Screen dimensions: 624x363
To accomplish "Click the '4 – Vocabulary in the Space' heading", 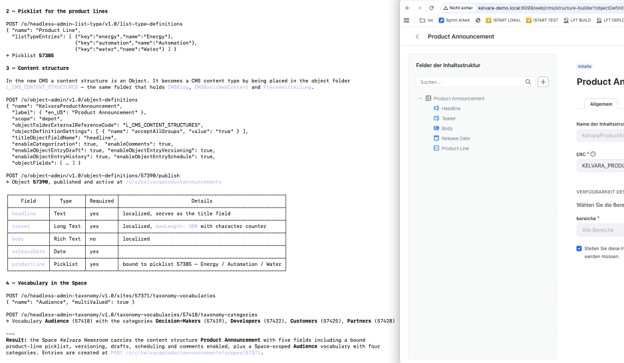I will pos(46,283).
